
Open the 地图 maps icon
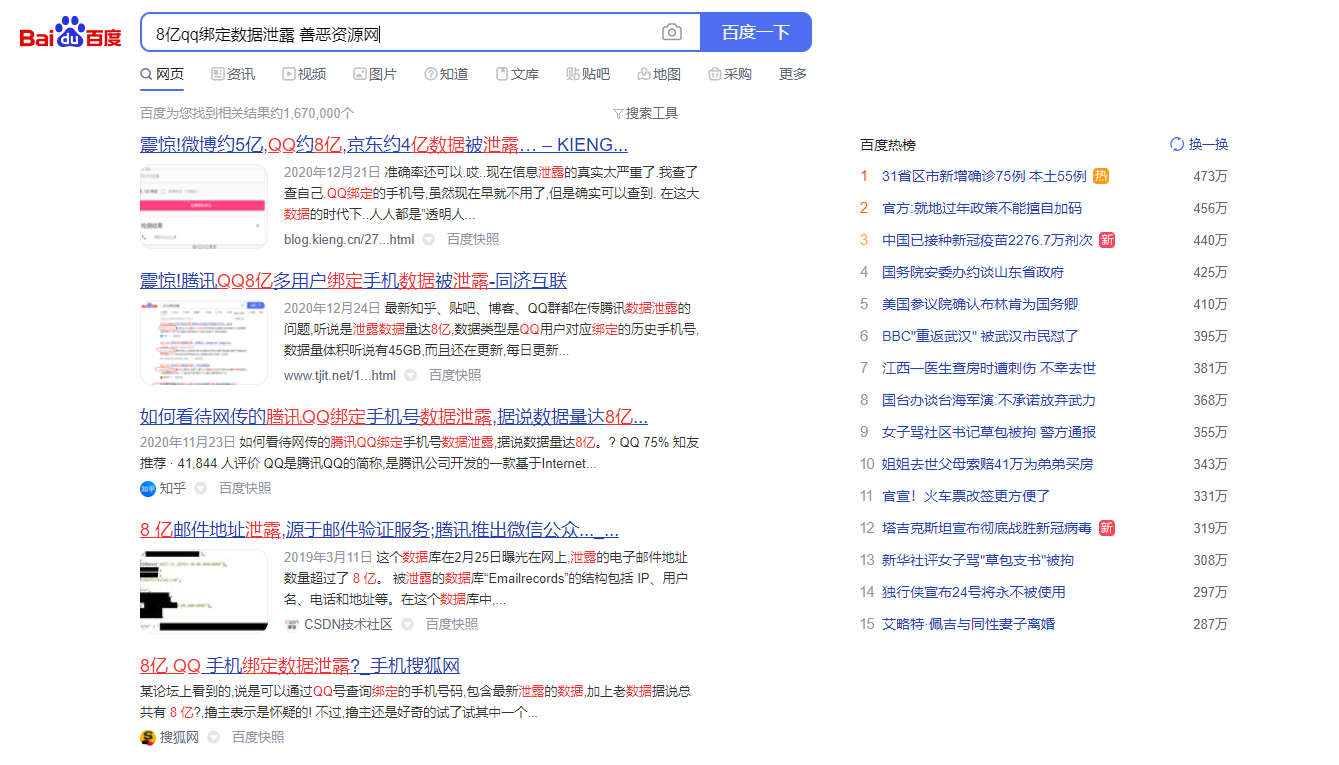(641, 73)
